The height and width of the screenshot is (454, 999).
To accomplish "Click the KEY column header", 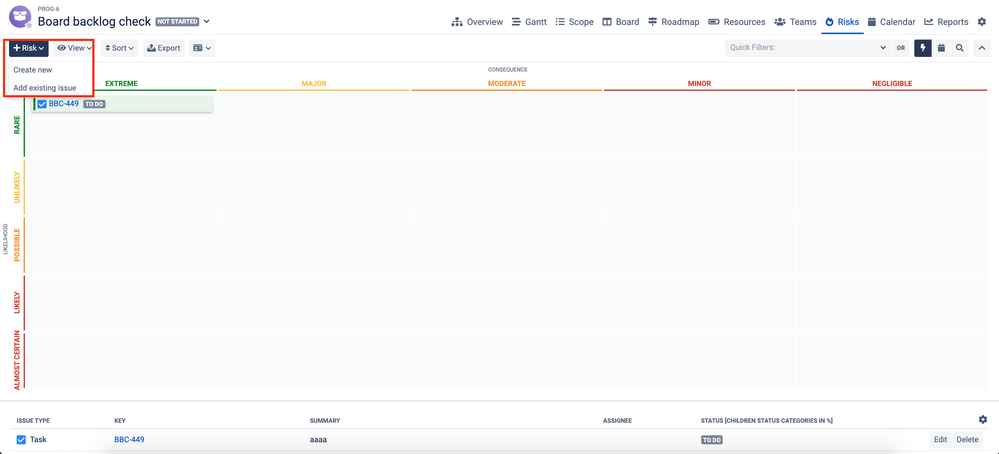I will (x=120, y=421).
